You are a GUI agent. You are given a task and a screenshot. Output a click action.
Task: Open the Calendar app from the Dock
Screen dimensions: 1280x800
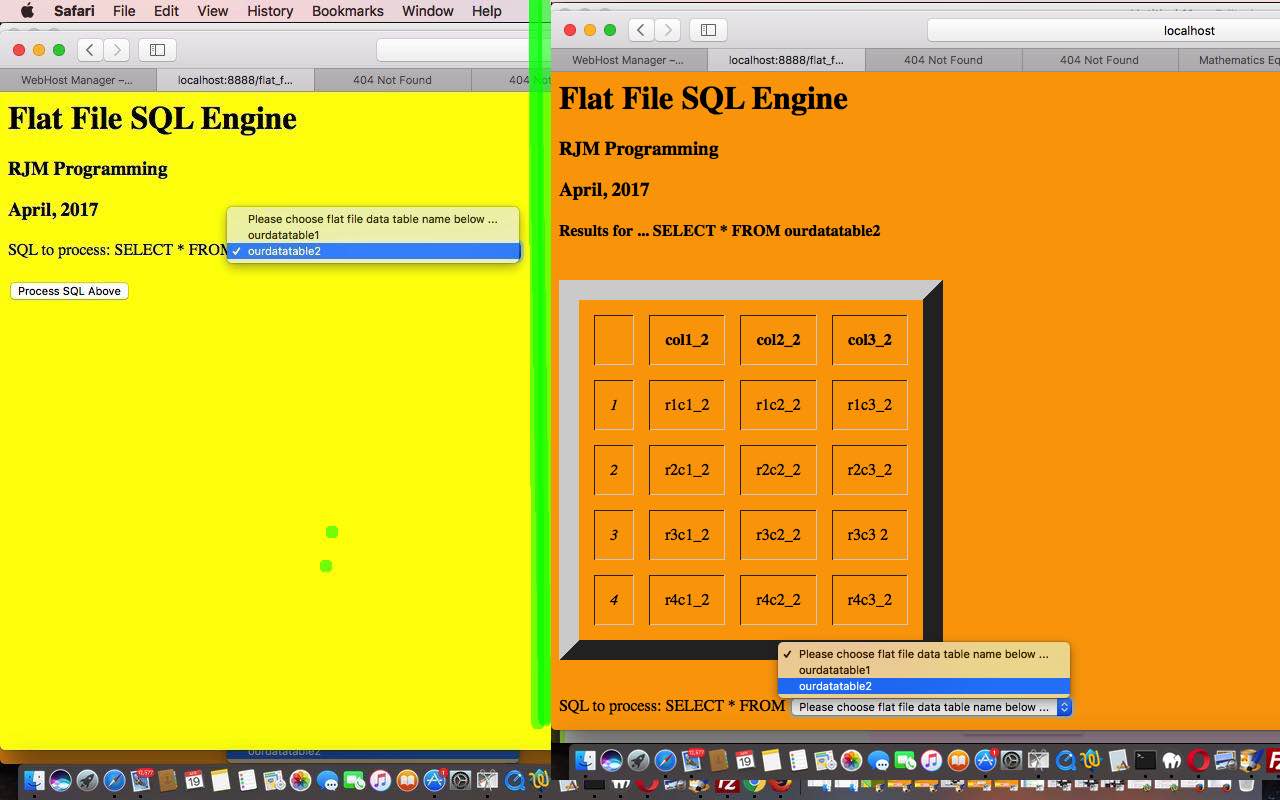point(744,763)
